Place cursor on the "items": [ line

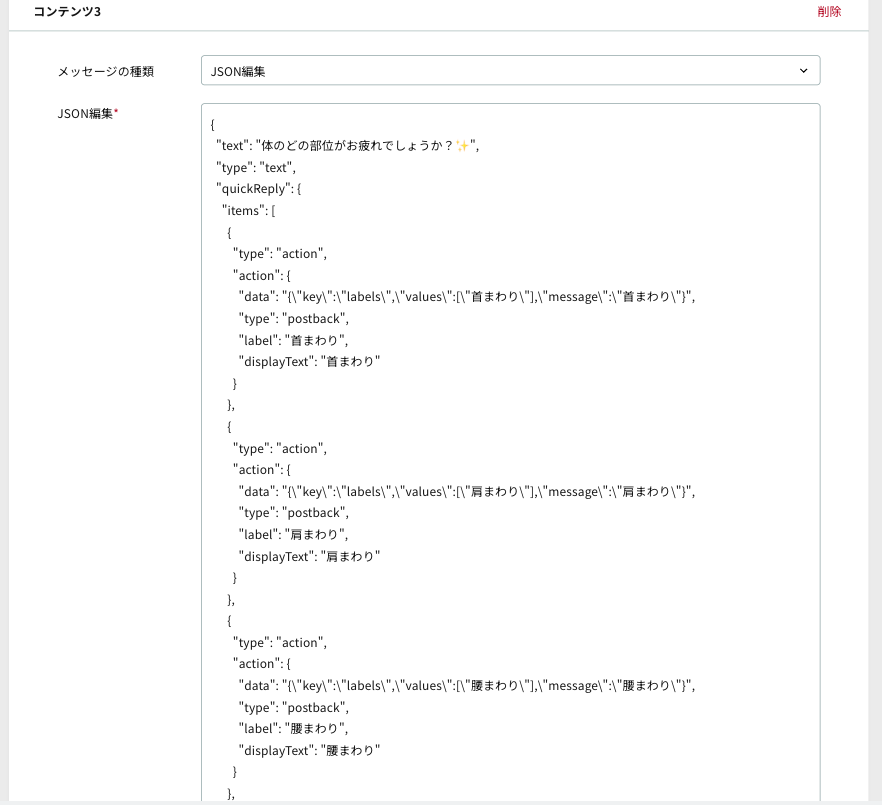tap(249, 211)
